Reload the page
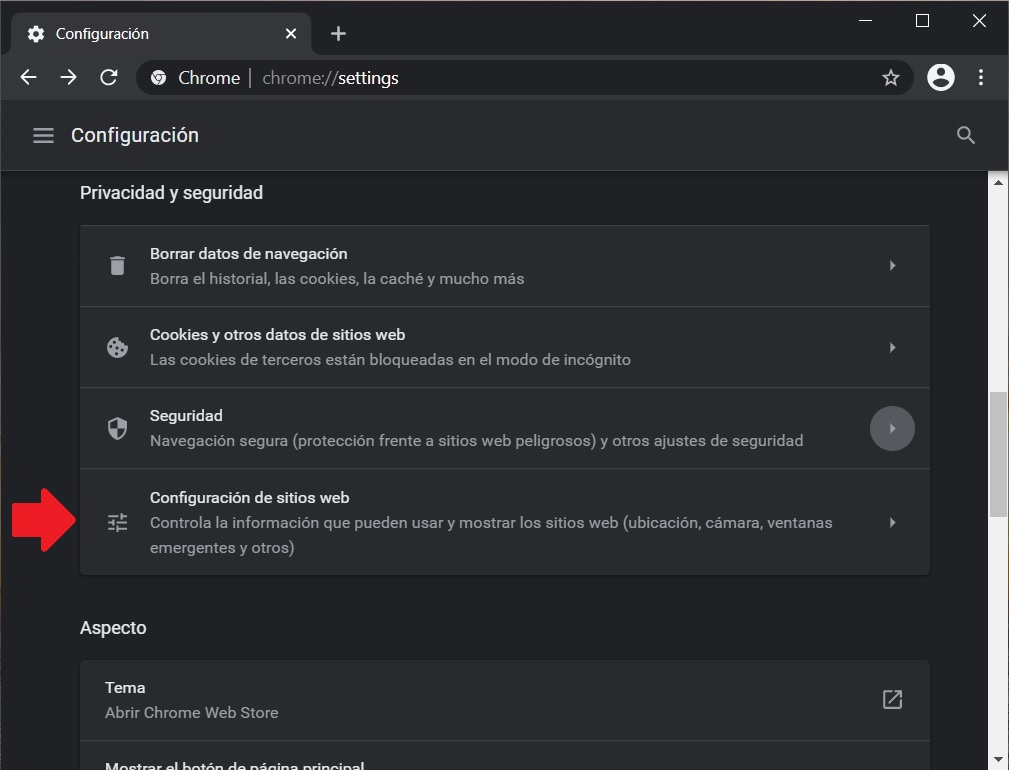Image resolution: width=1009 pixels, height=770 pixels. 109,78
